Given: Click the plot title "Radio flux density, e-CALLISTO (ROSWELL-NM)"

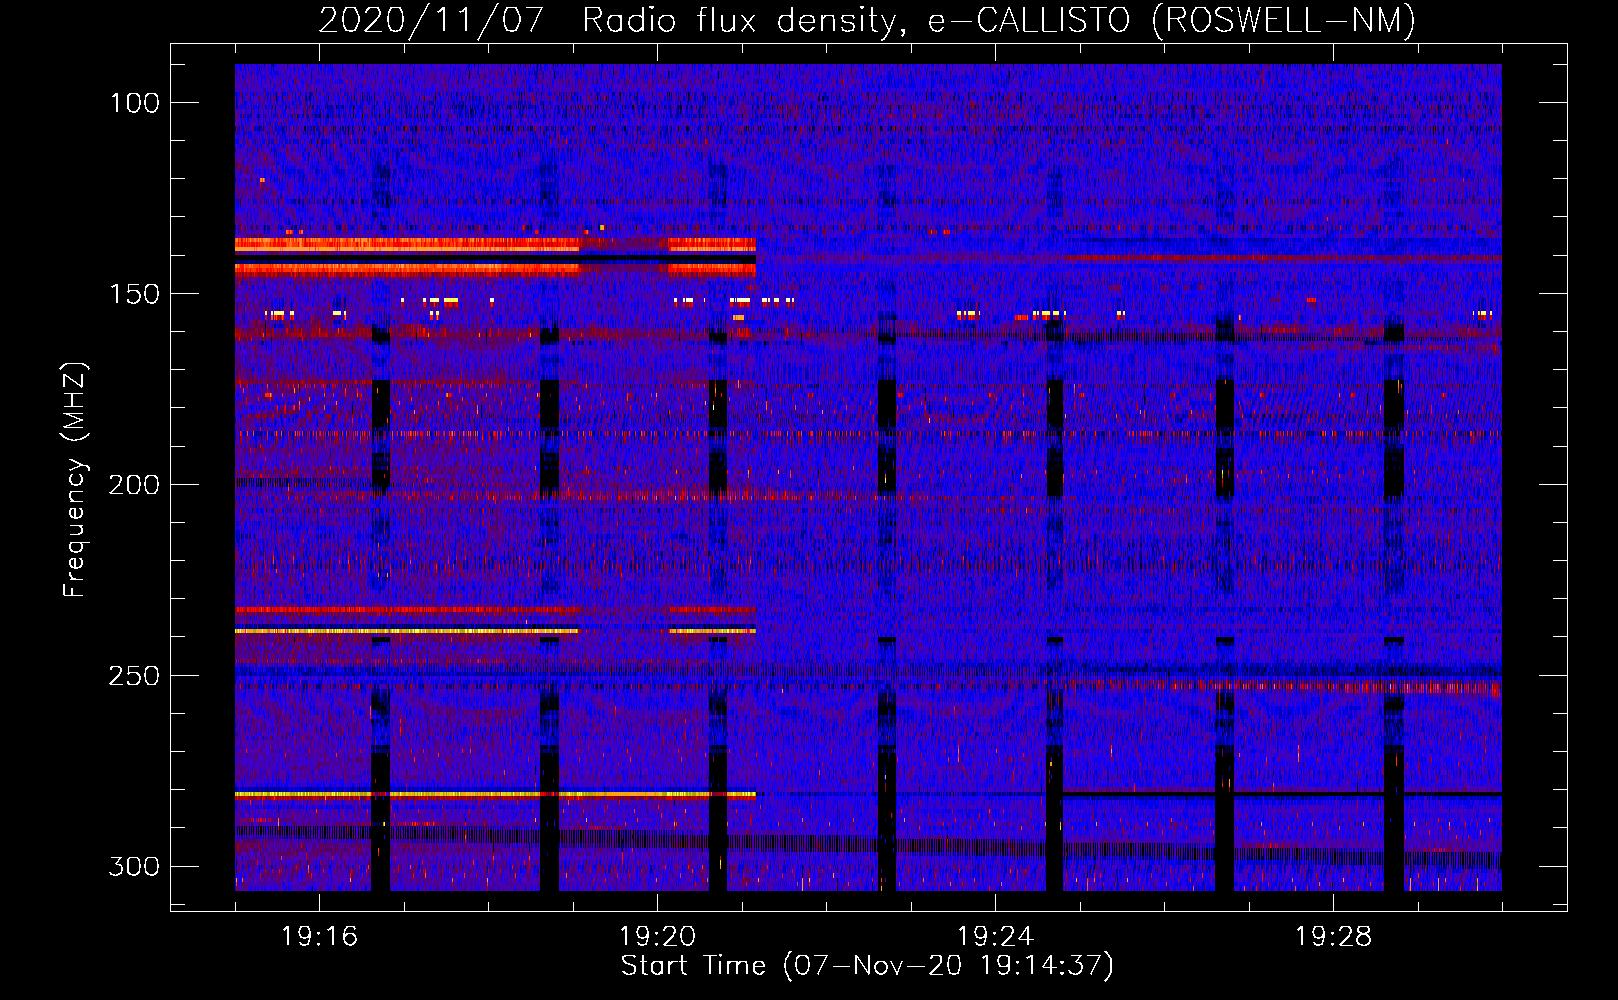Looking at the screenshot, I should [999, 20].
